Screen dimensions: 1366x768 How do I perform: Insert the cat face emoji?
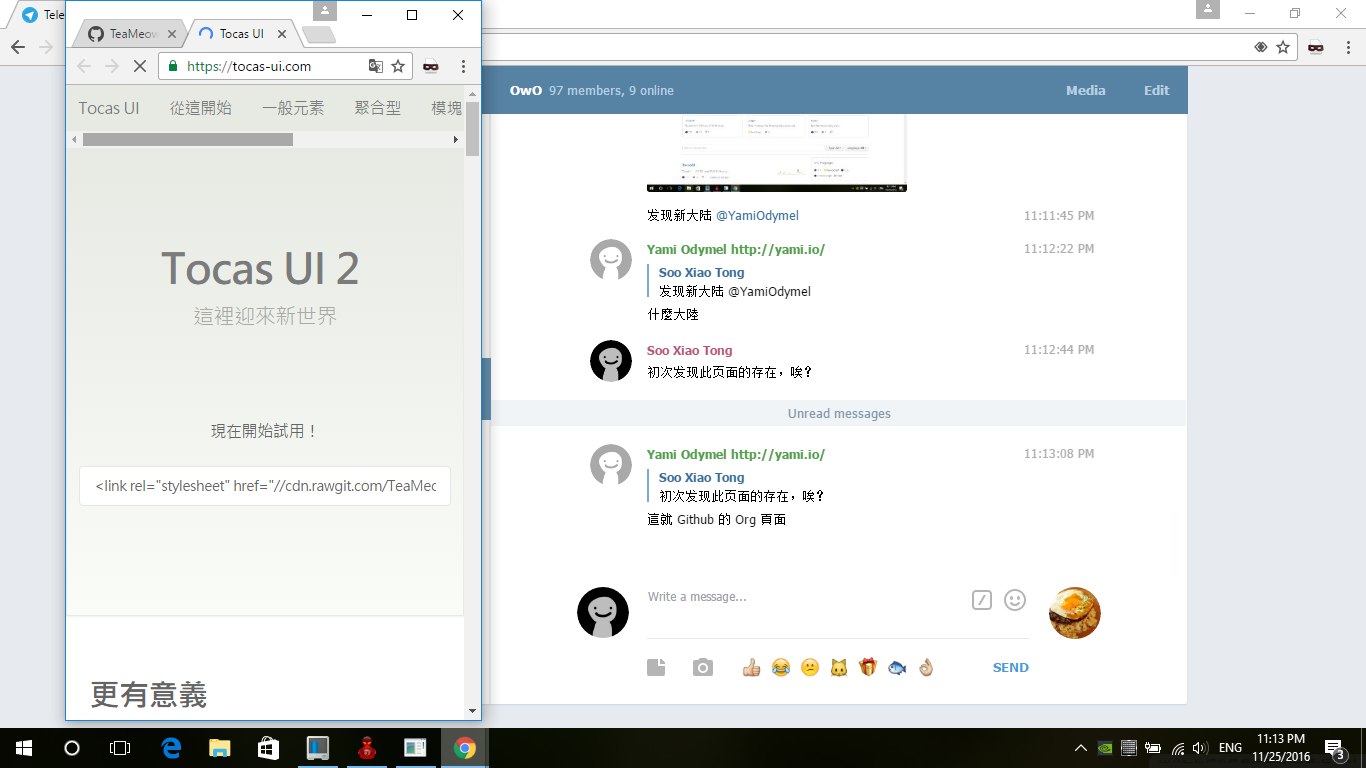[839, 667]
